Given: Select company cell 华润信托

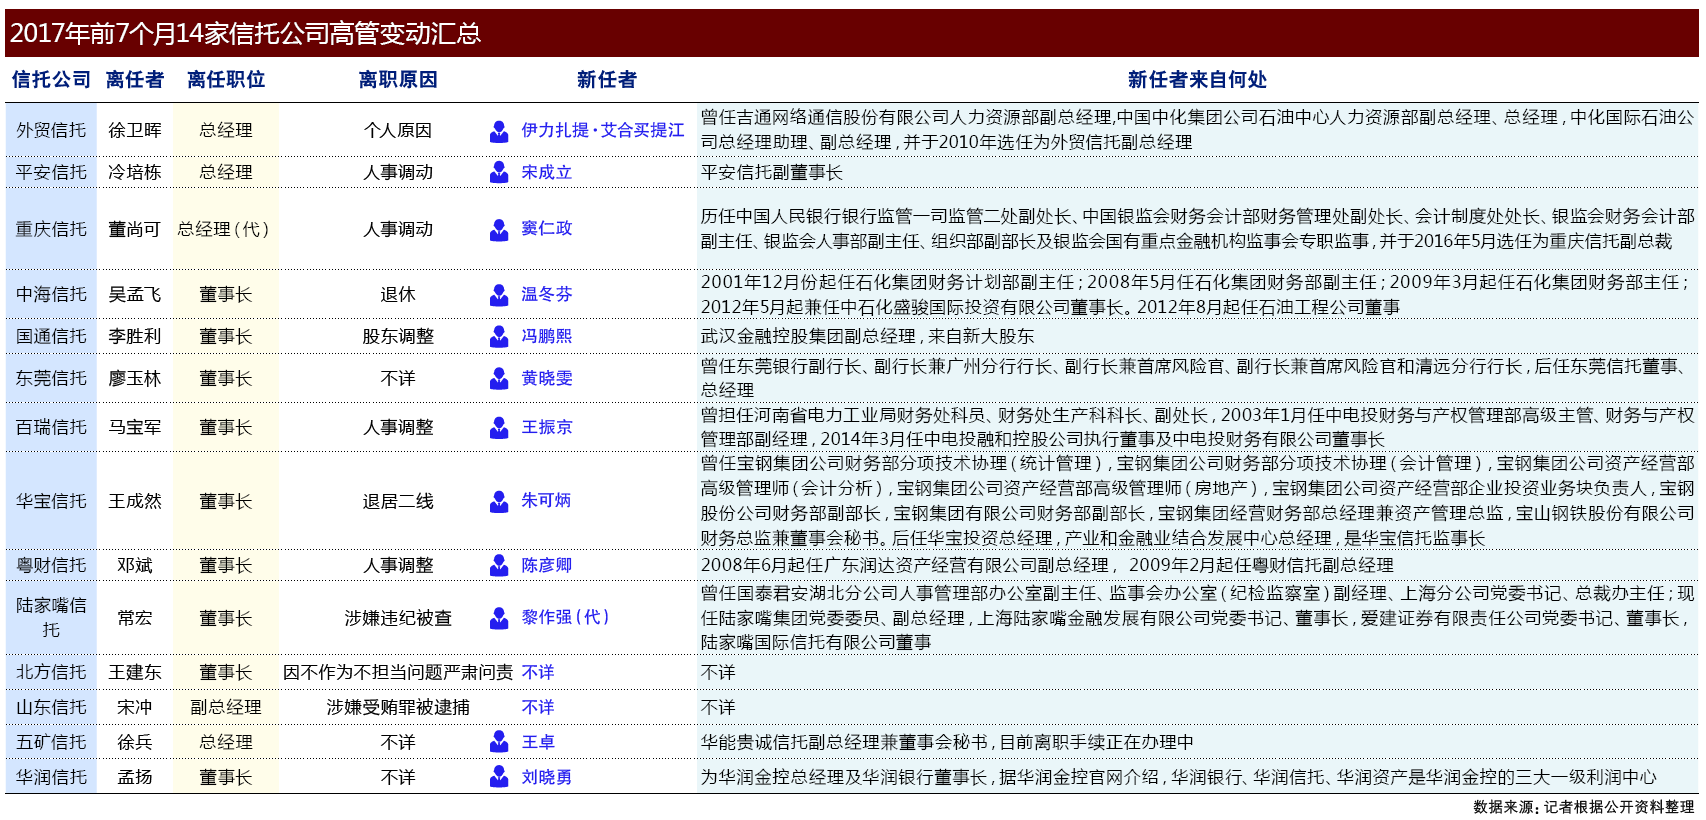Looking at the screenshot, I should click(x=51, y=777).
